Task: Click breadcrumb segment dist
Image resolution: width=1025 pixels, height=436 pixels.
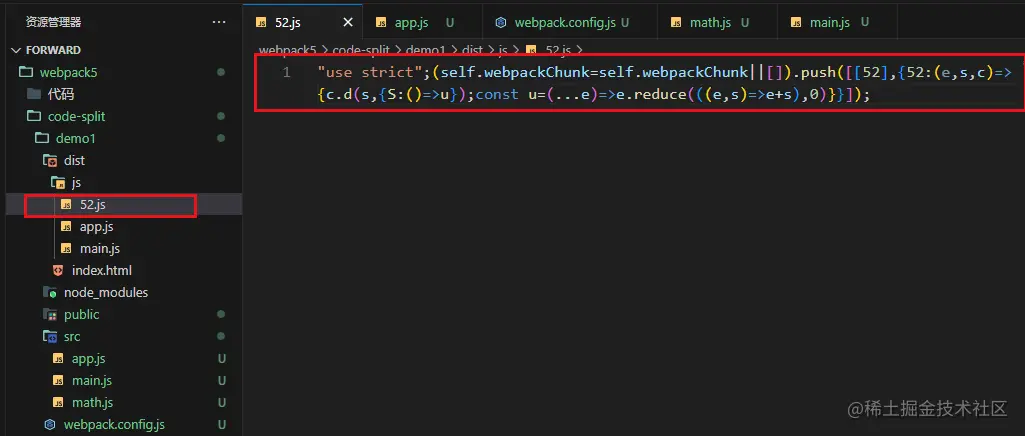Action: [x=471, y=50]
